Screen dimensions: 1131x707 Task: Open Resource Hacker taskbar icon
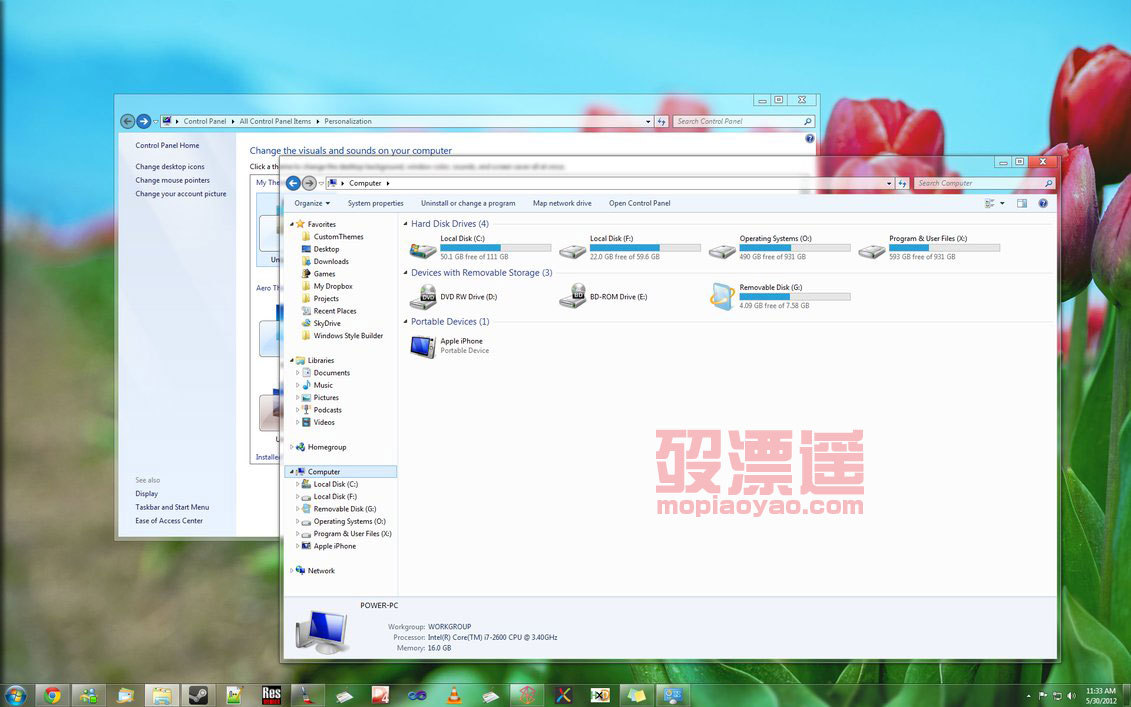(271, 695)
